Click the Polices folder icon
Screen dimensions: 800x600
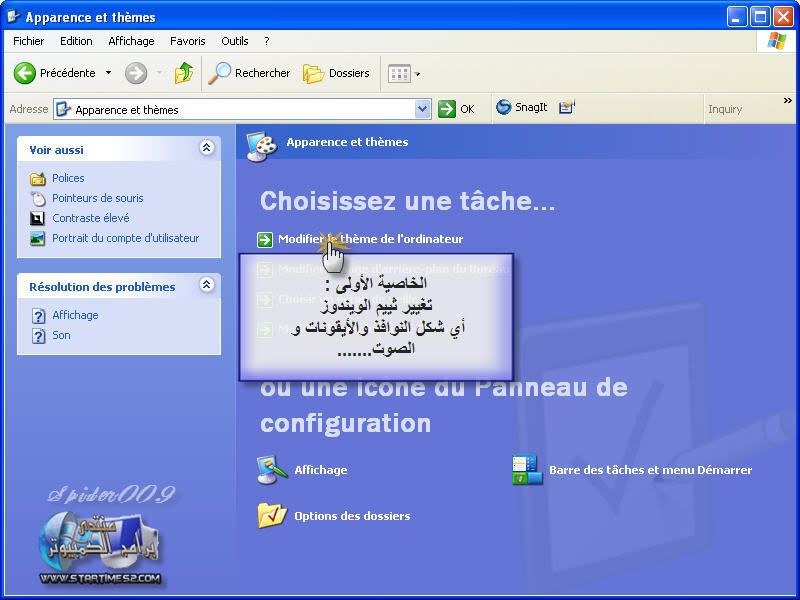pyautogui.click(x=38, y=179)
